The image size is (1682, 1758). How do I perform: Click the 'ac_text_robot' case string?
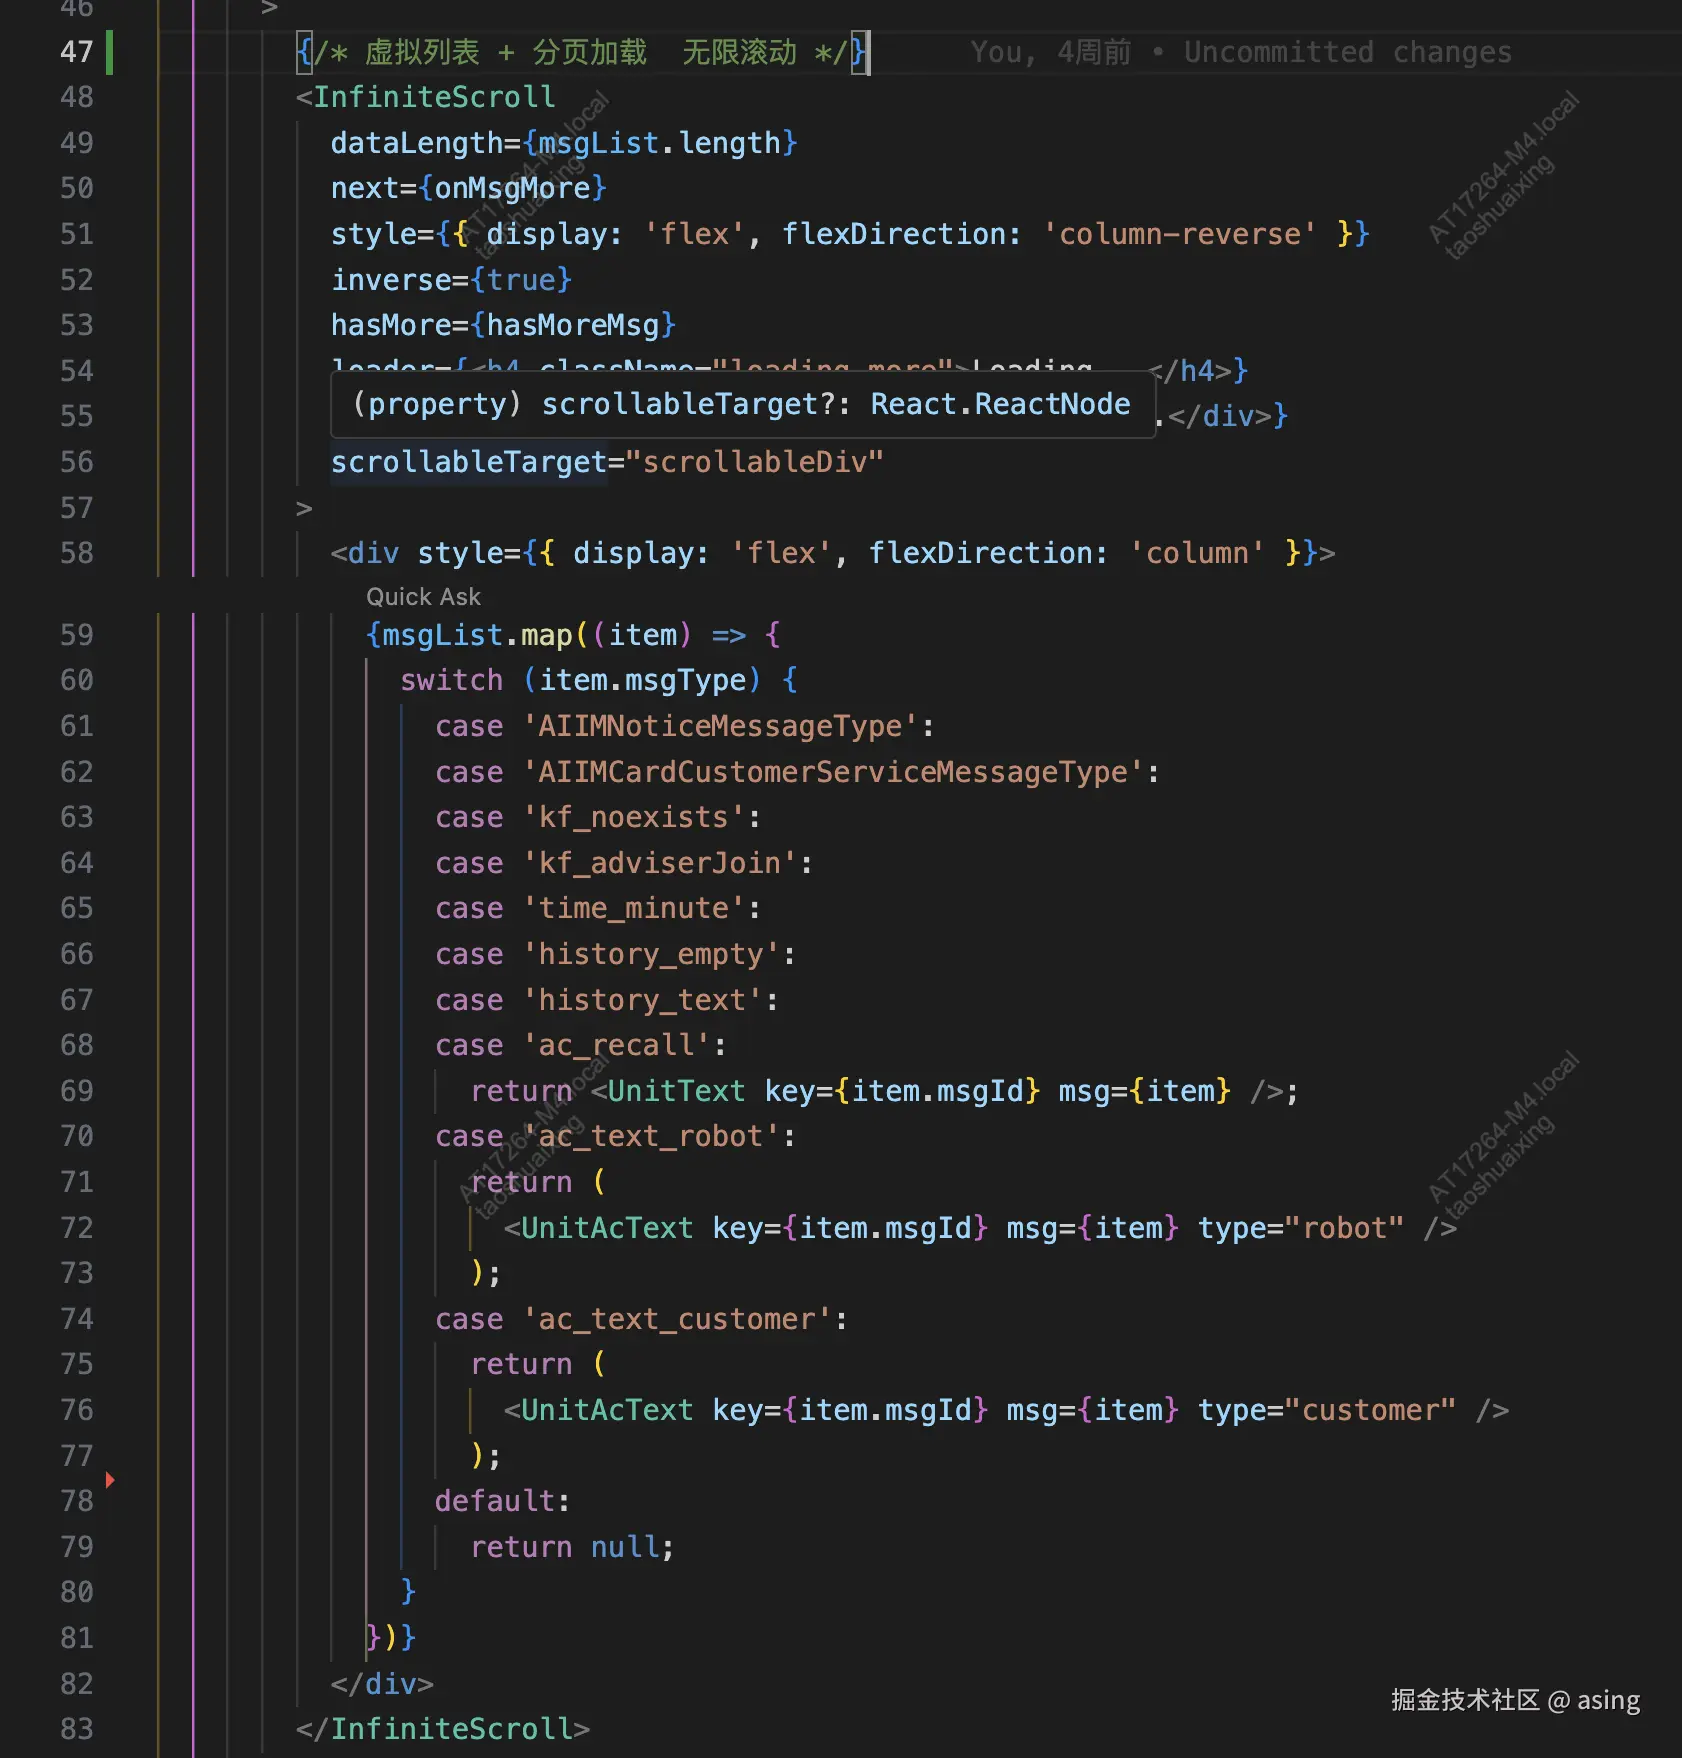coord(651,1136)
